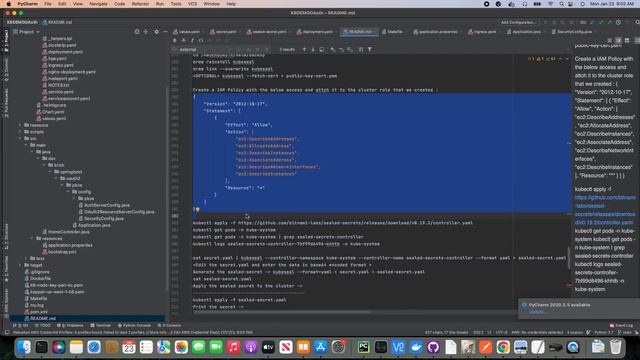Select pom.xml in project tree
The height and width of the screenshot is (360, 640).
(x=37, y=312)
